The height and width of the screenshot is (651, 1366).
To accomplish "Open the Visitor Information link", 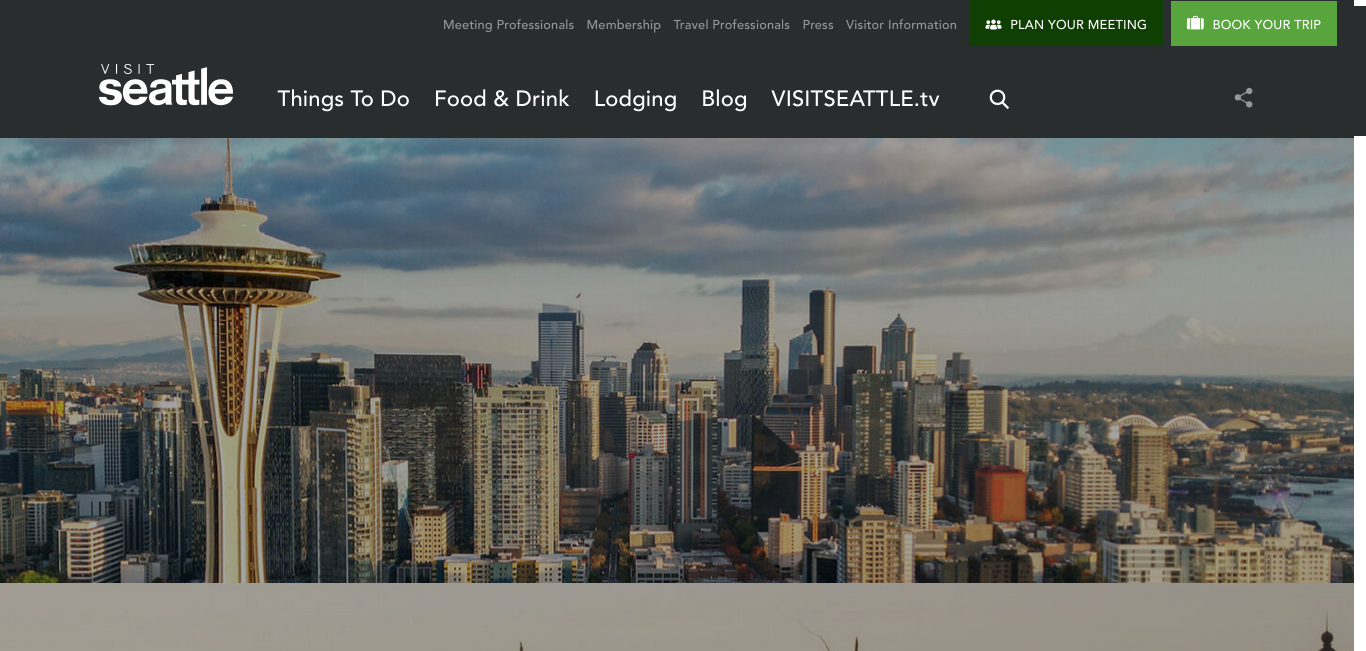I will (x=901, y=25).
